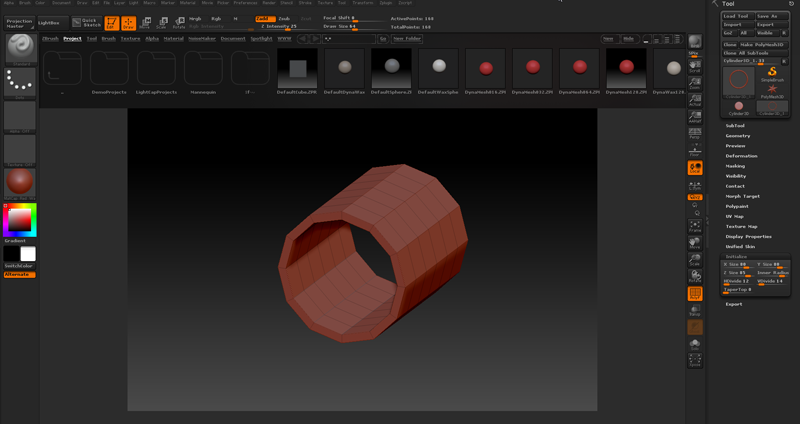Enable Mrgb material color mode

[195, 18]
